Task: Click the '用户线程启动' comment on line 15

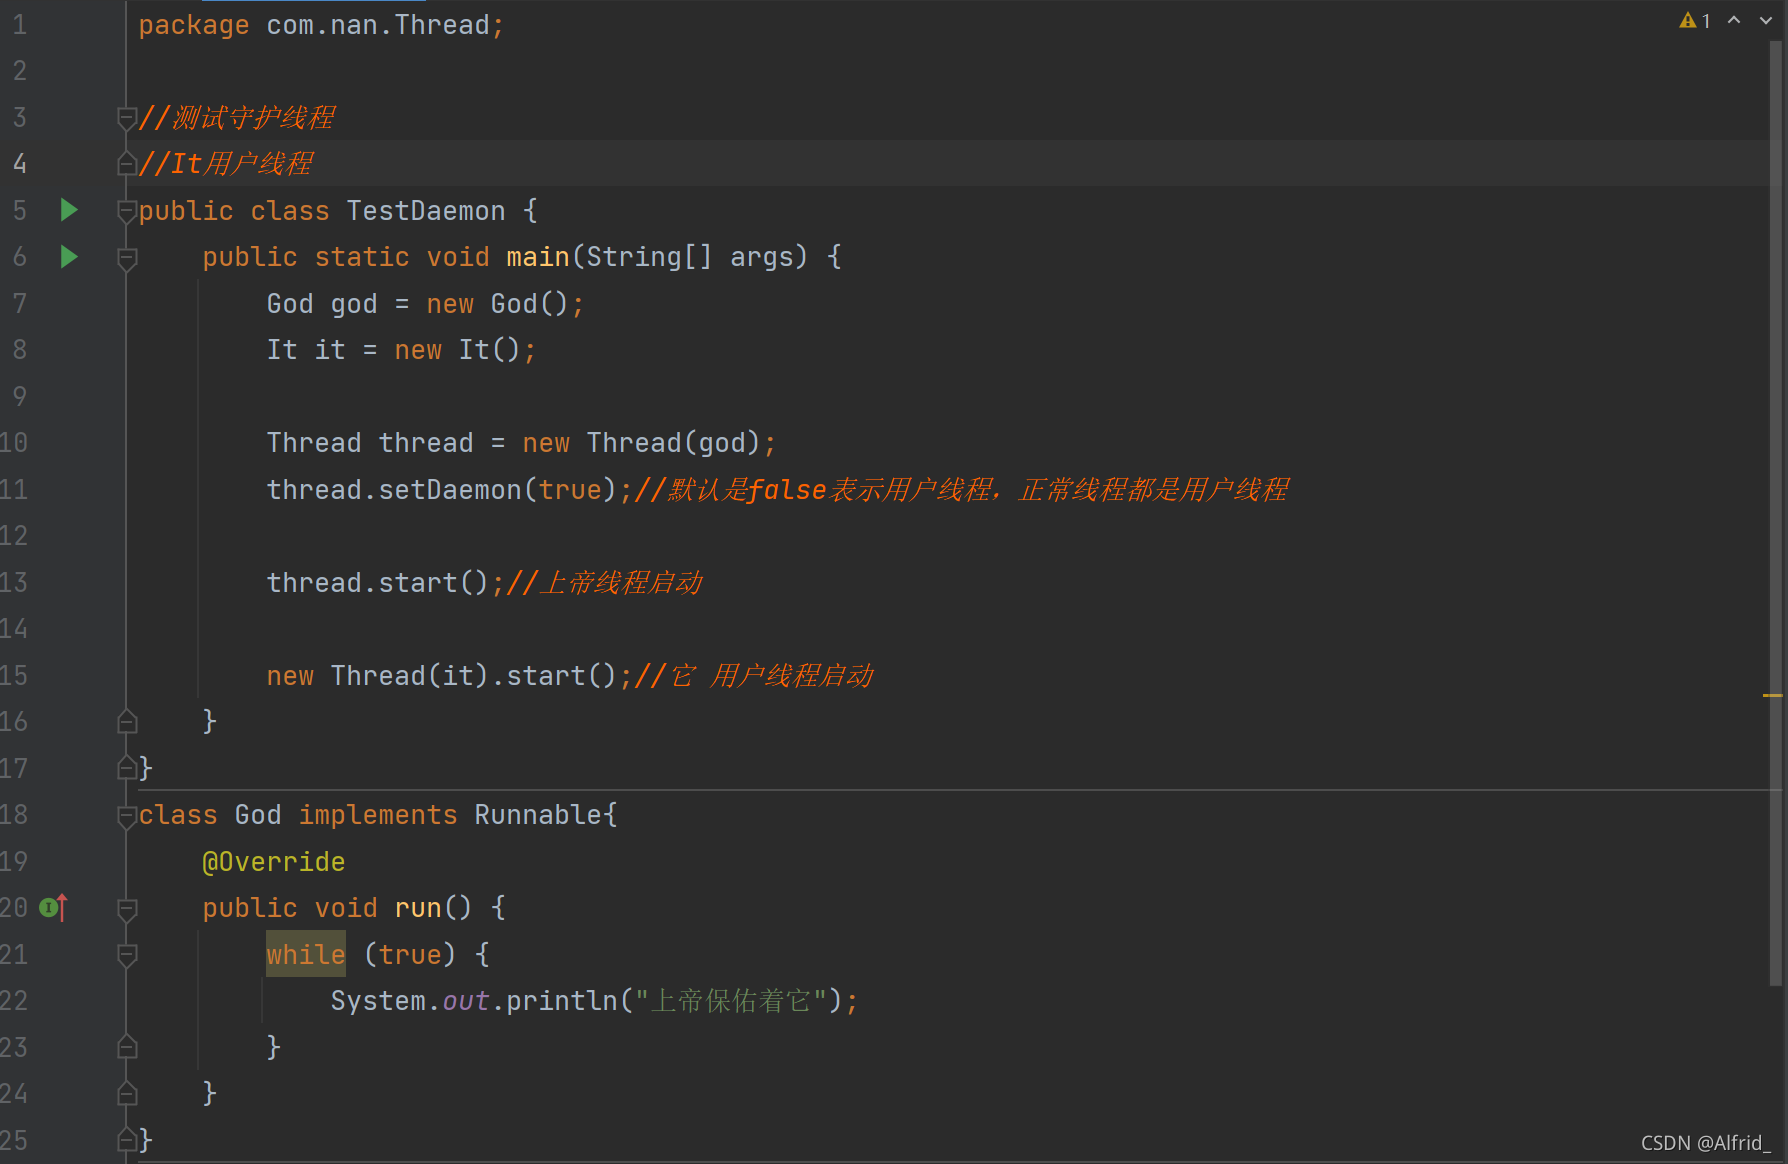Action: click(x=792, y=676)
